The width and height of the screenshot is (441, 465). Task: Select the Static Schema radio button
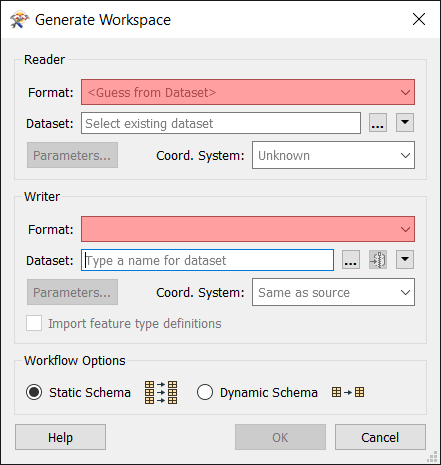coord(34,392)
